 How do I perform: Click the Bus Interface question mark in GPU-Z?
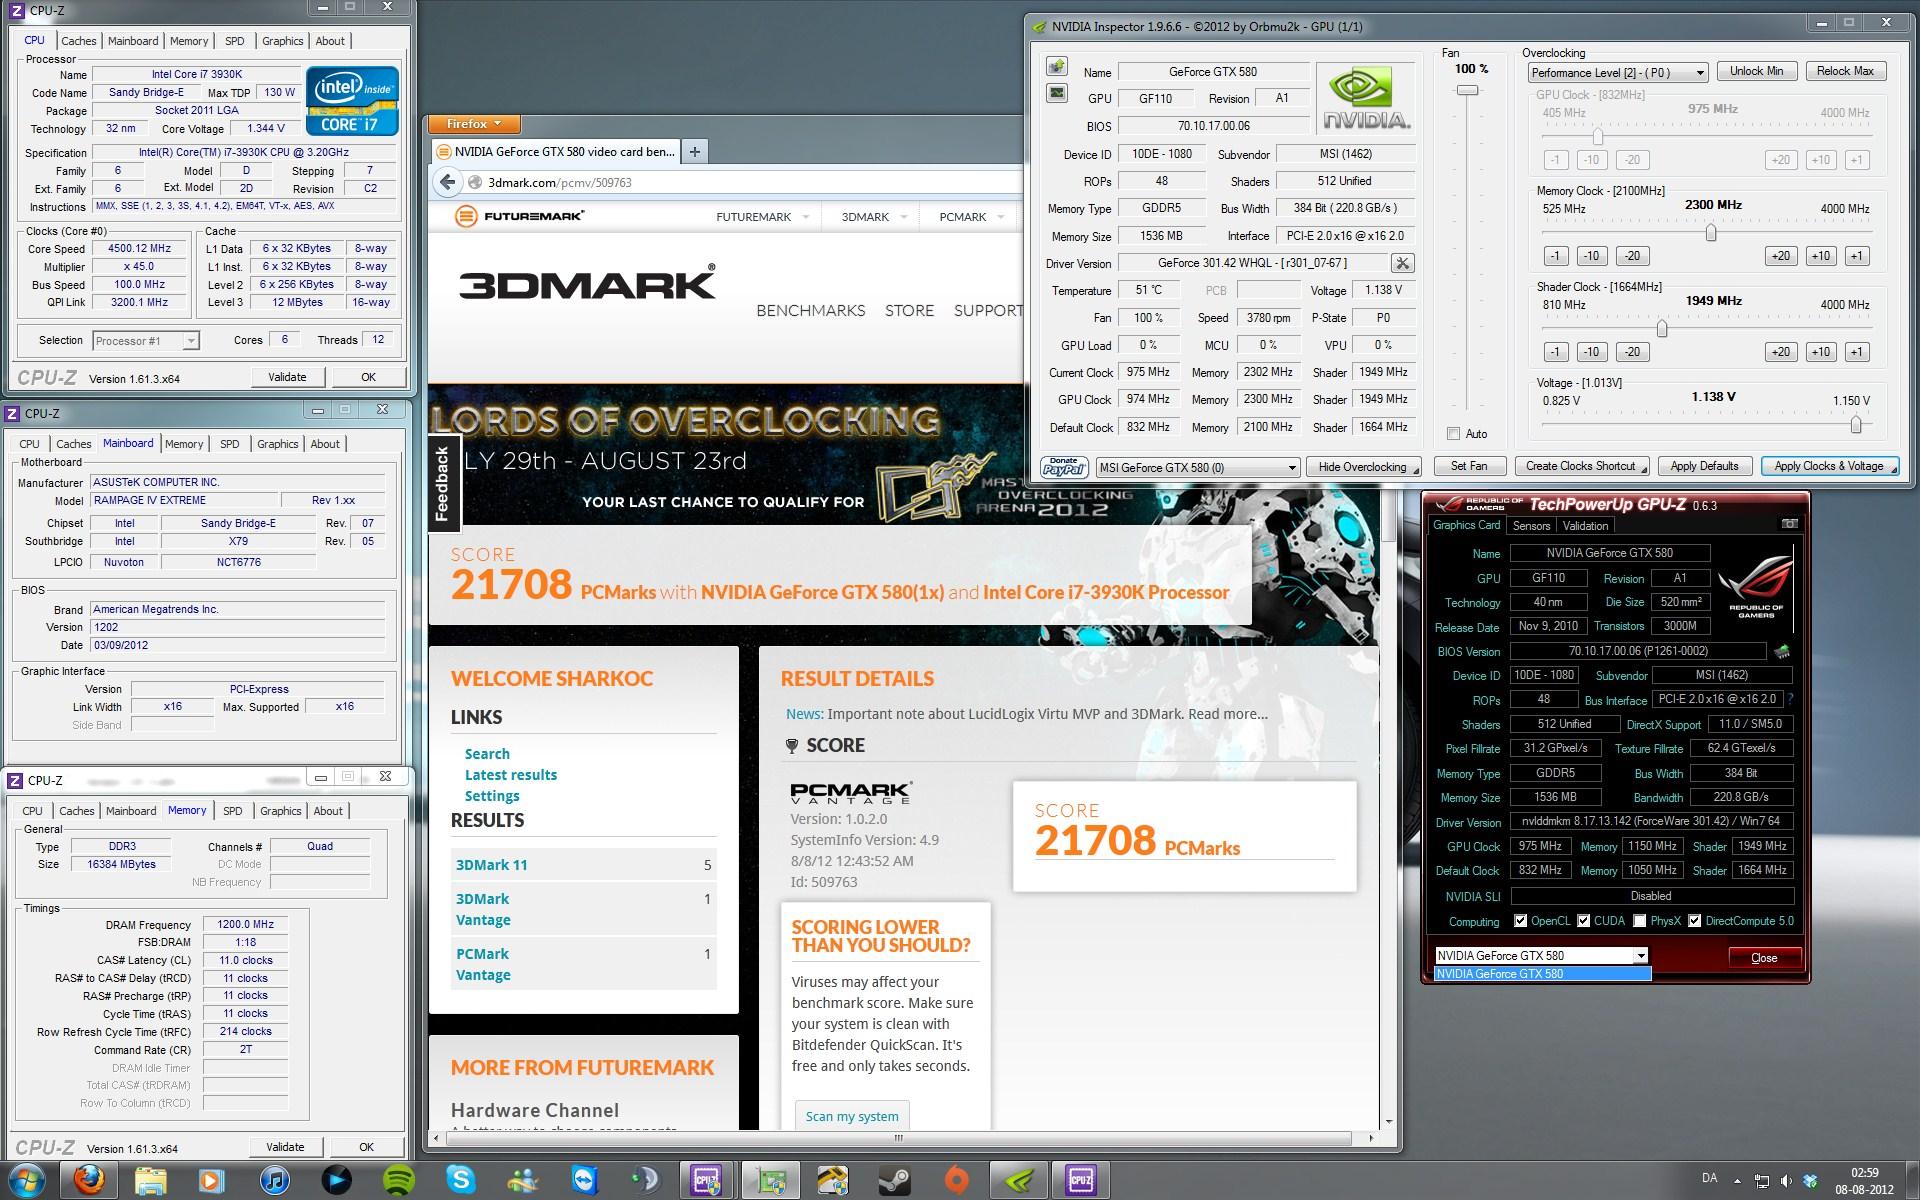click(x=1790, y=699)
